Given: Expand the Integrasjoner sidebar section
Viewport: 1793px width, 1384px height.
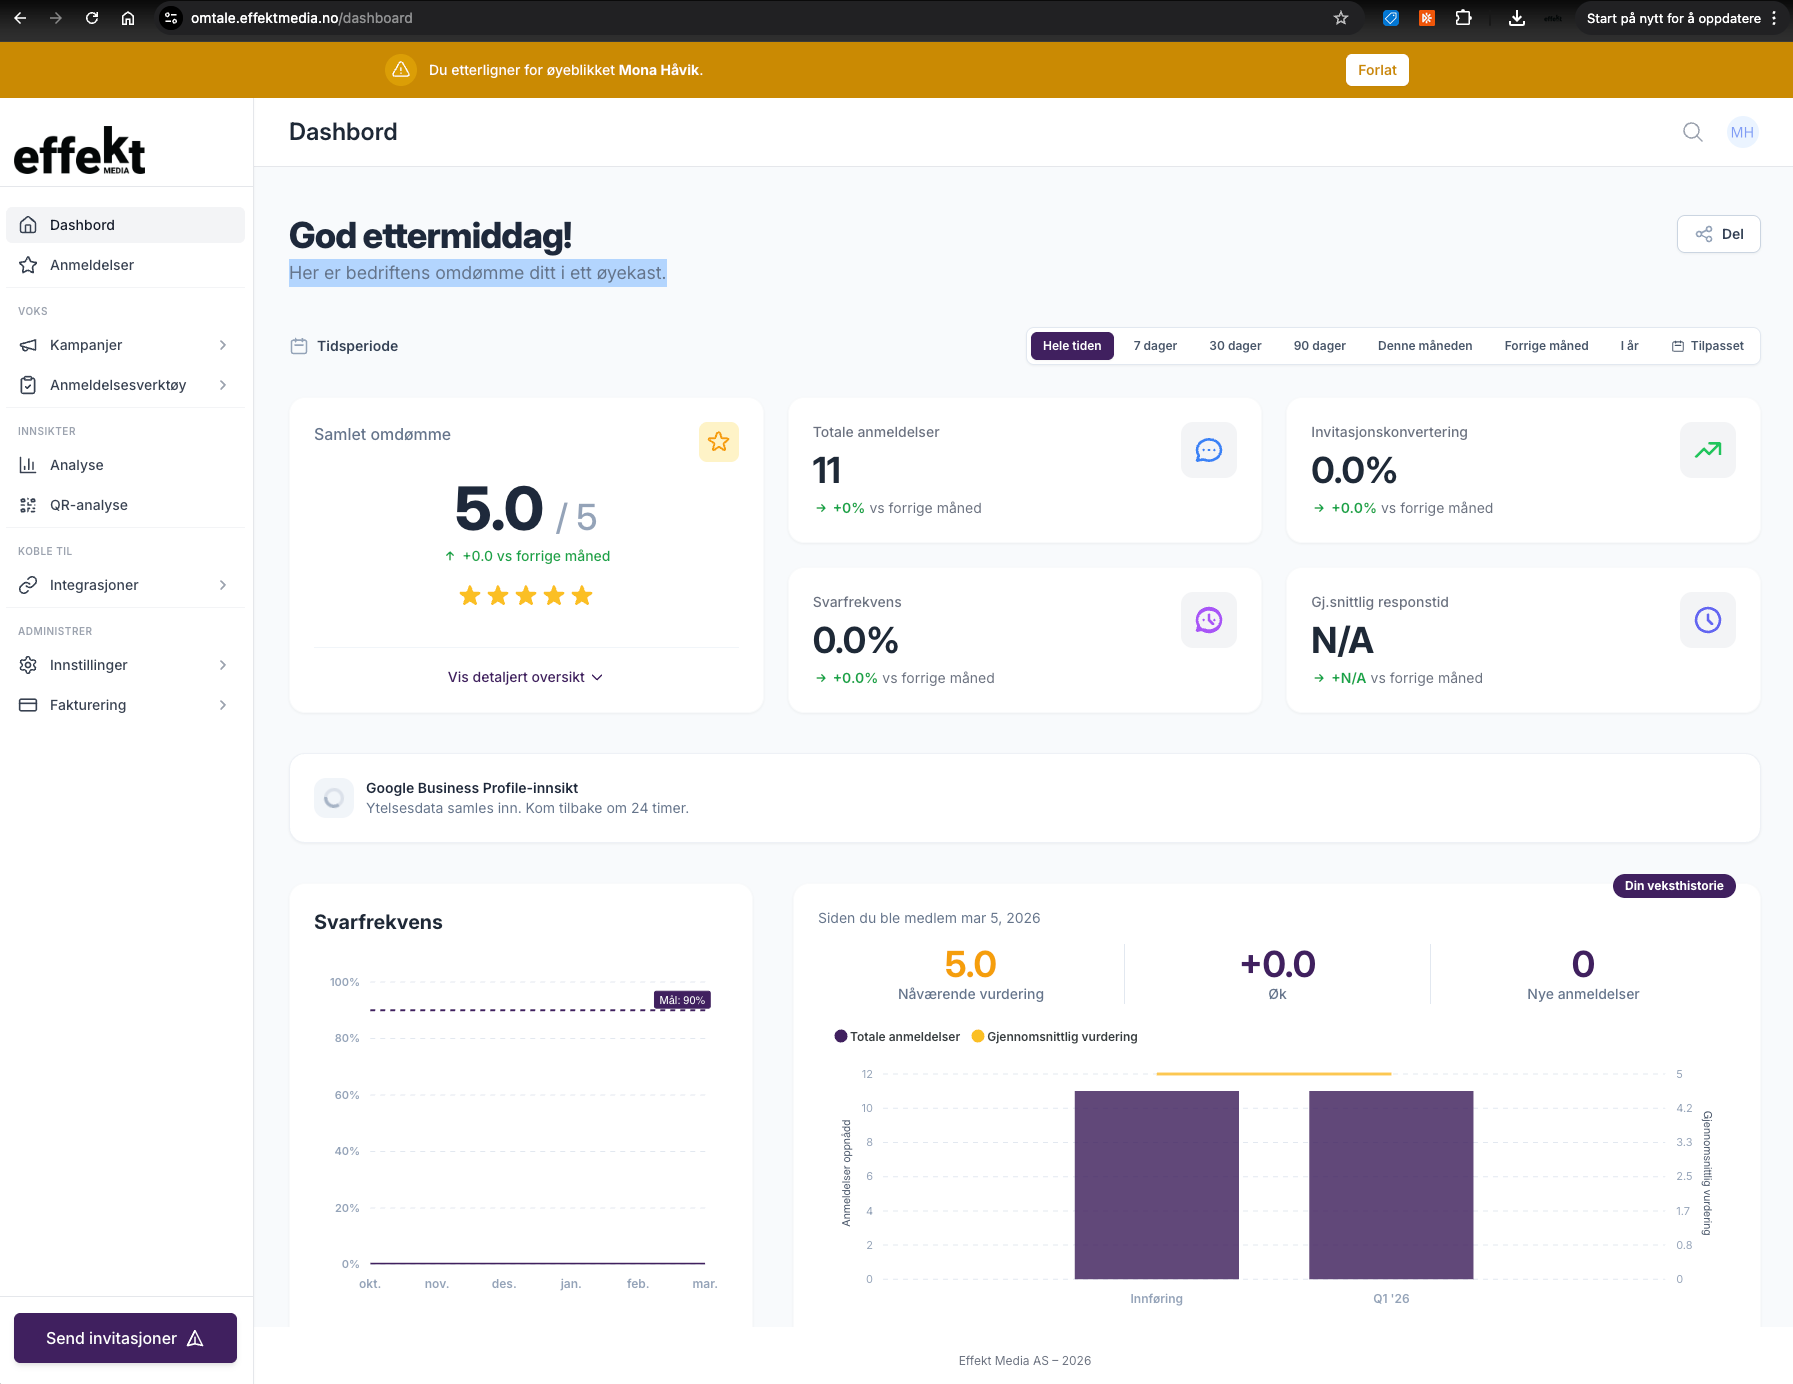Looking at the screenshot, I should [125, 585].
